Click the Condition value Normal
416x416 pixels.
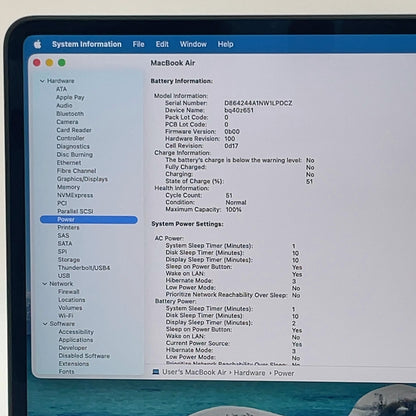click(236, 202)
